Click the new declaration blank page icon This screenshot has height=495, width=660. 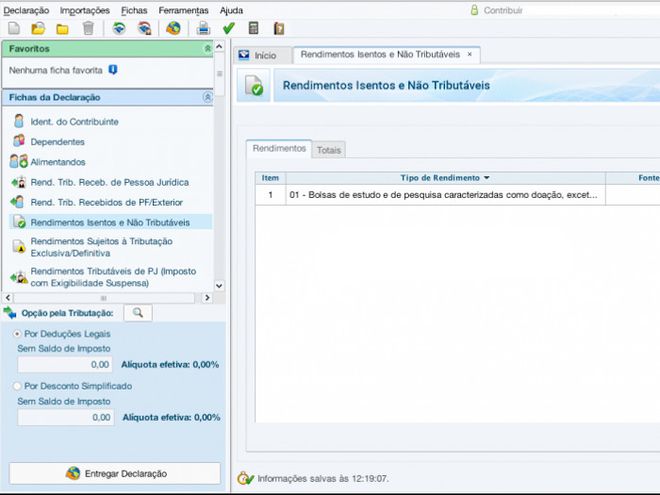14,28
